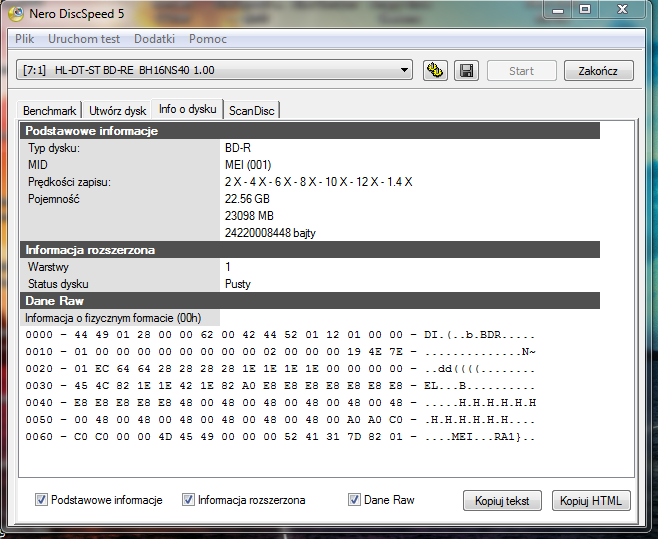Open the Uruchom test menu
Viewport: 658px width, 539px height.
click(84, 39)
